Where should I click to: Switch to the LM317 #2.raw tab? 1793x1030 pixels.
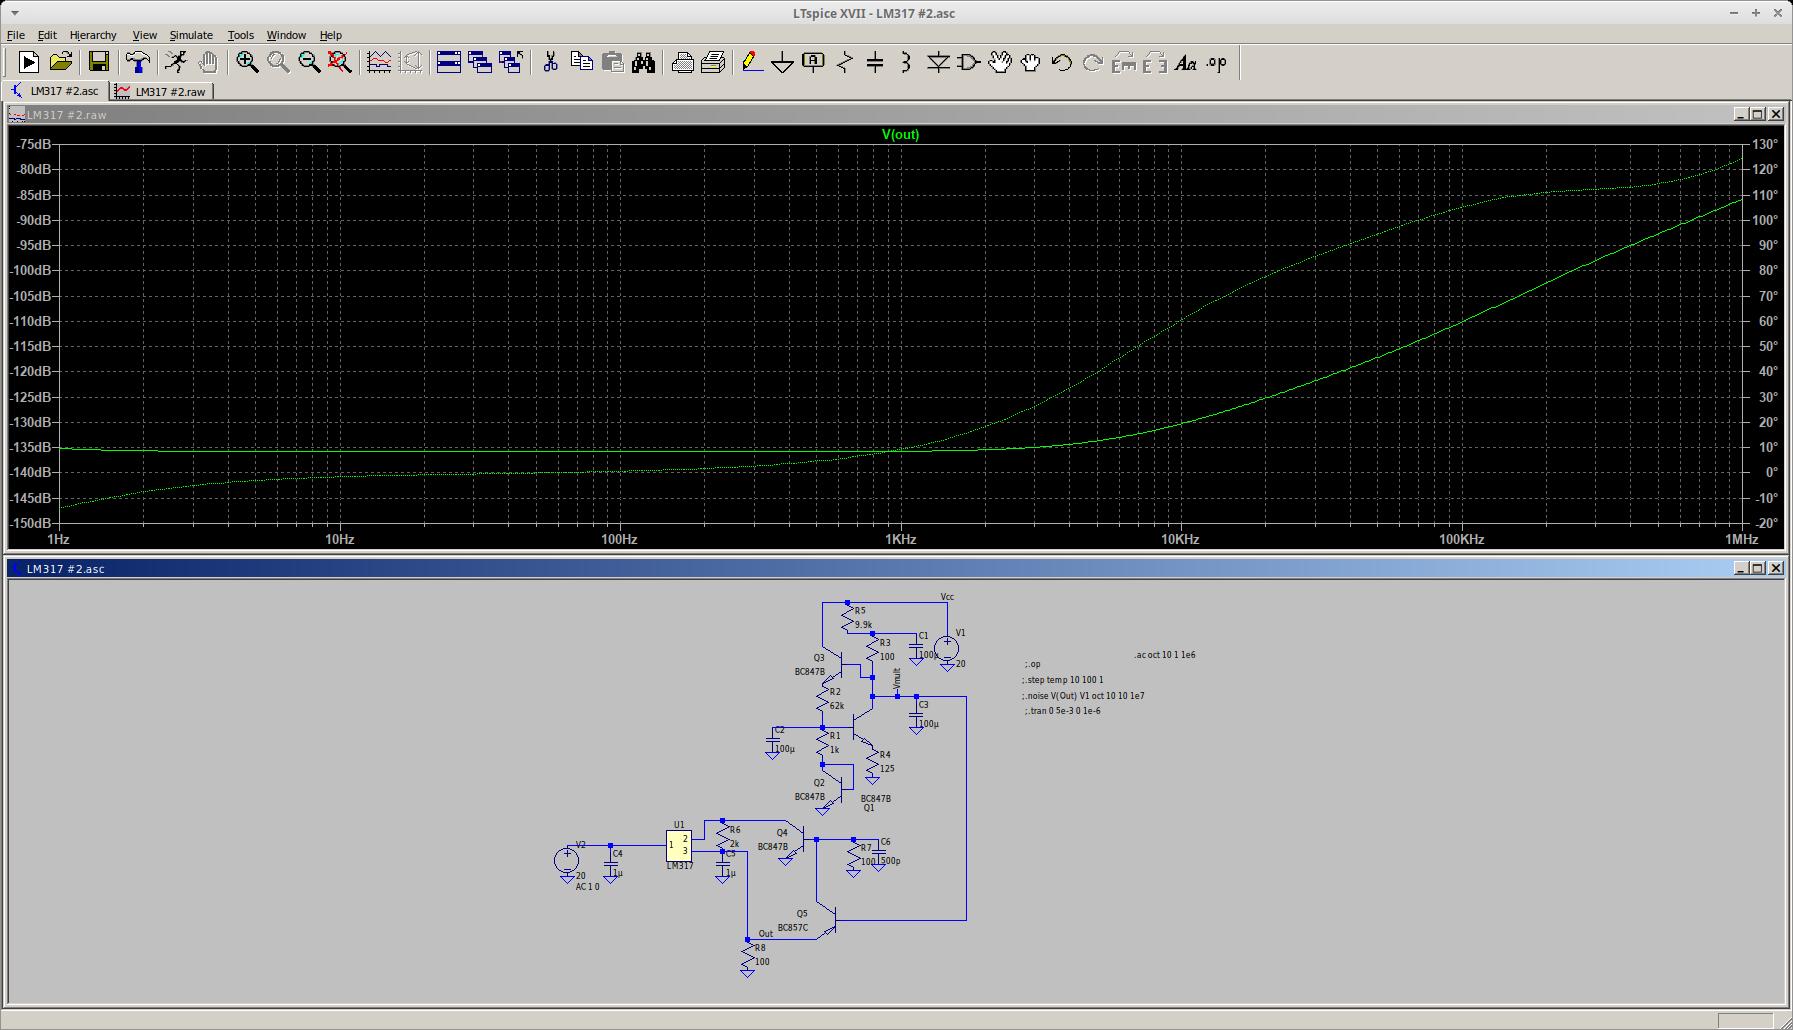tap(161, 91)
